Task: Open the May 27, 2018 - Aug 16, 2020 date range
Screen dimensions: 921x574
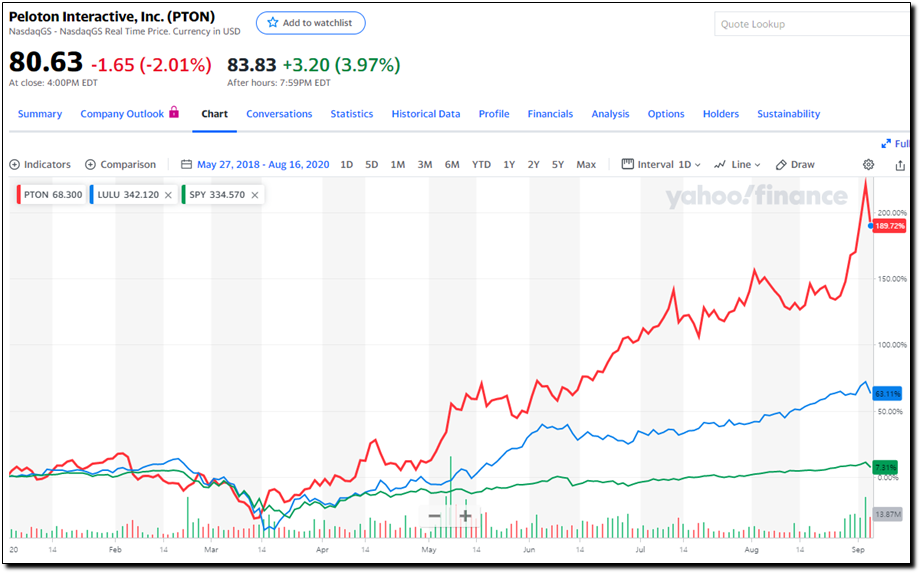Action: (263, 165)
